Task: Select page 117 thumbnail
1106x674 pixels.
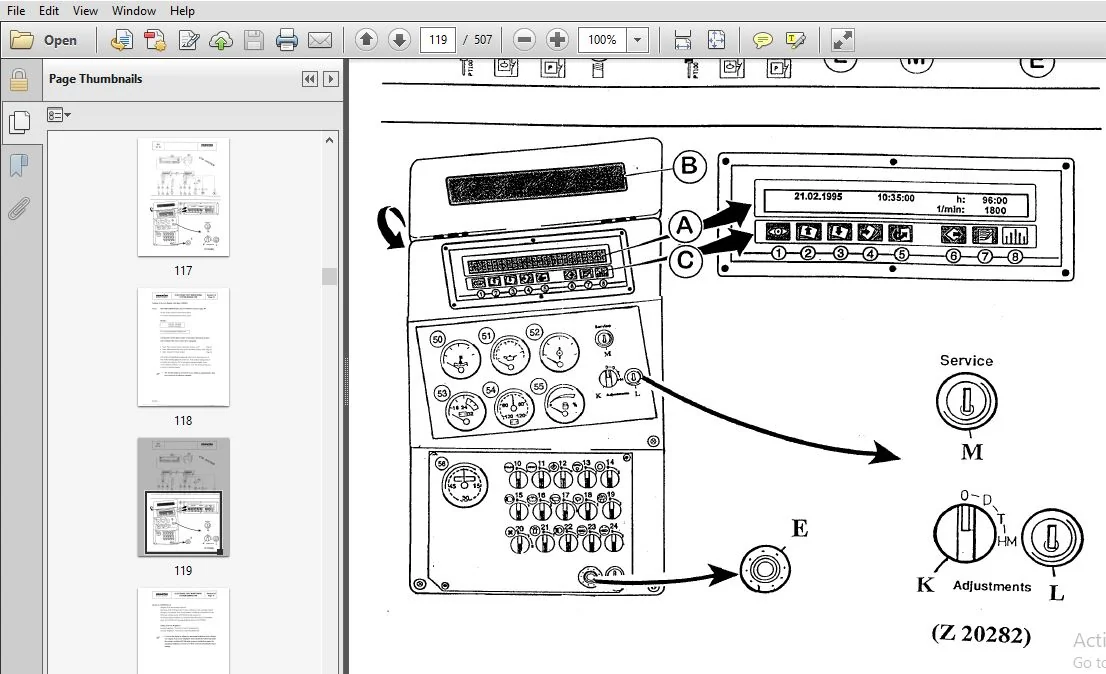Action: [183, 197]
